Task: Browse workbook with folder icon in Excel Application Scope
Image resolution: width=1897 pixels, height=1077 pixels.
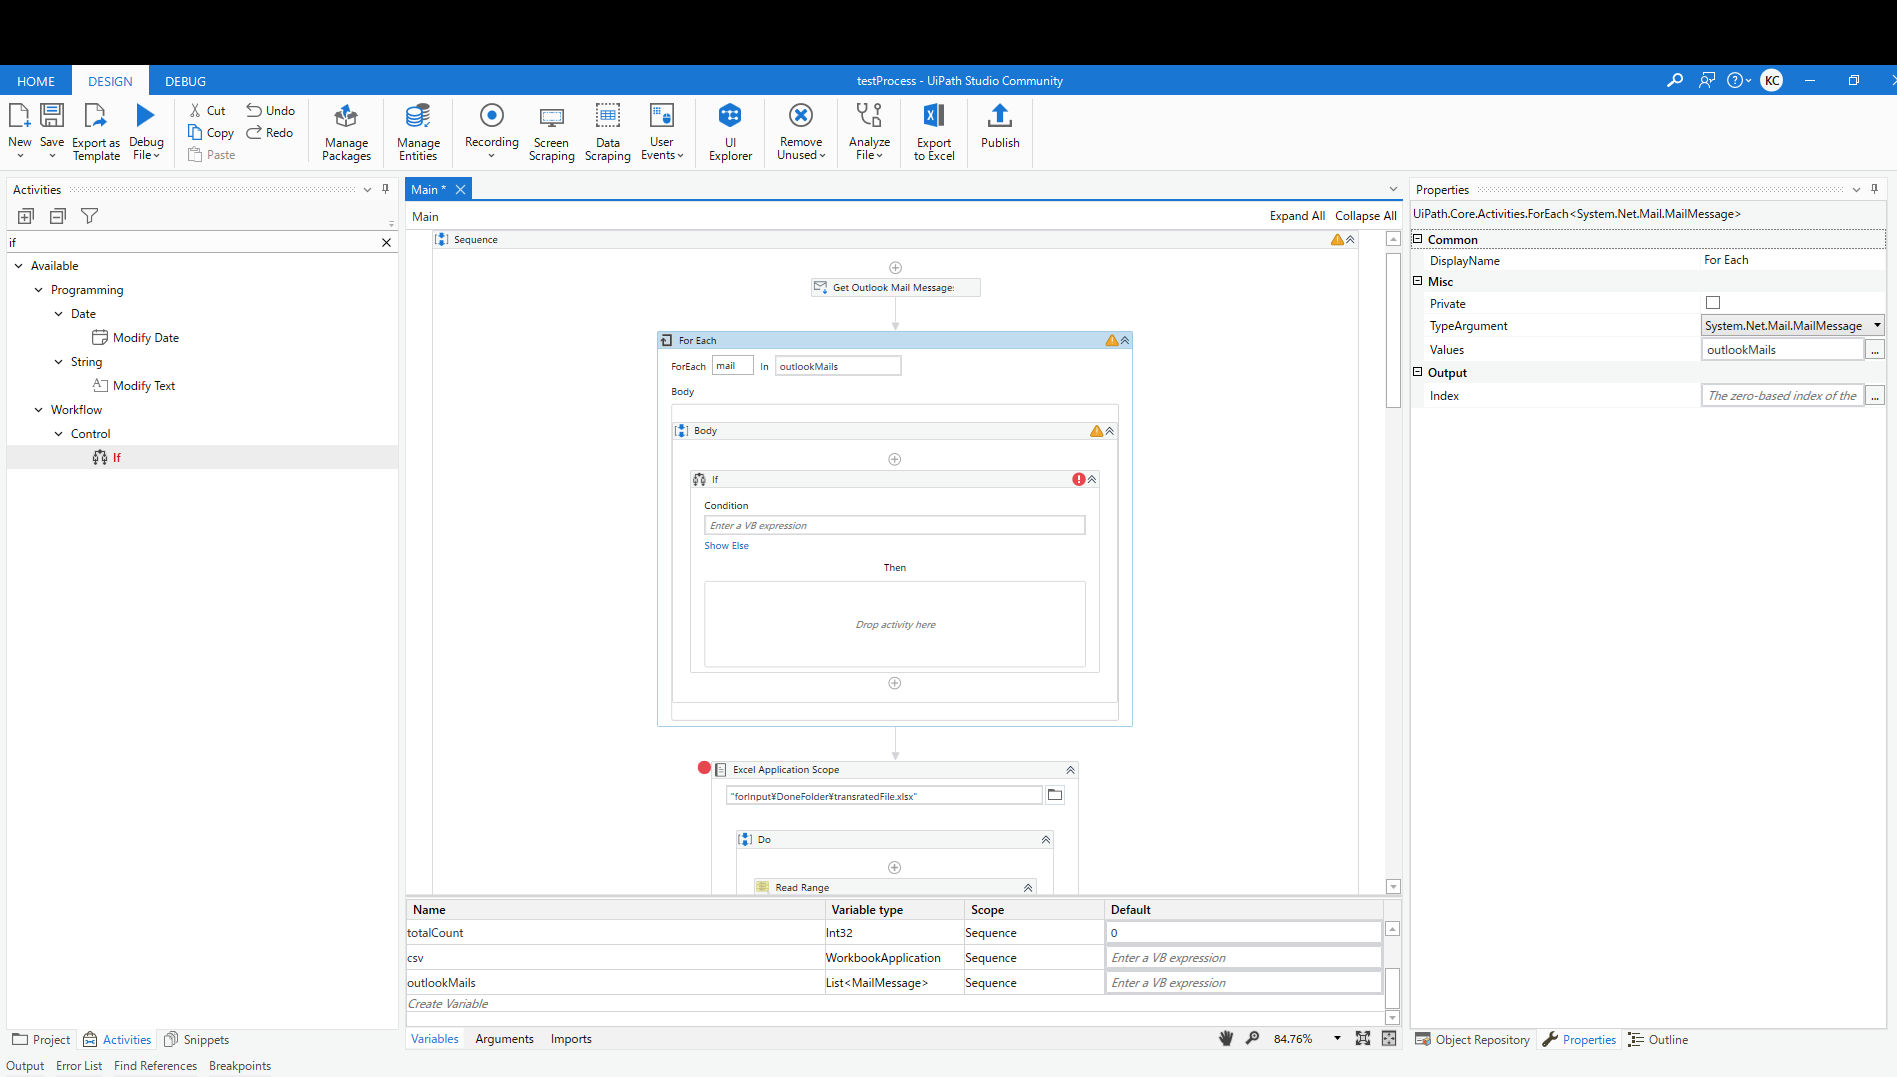Action: [1055, 795]
